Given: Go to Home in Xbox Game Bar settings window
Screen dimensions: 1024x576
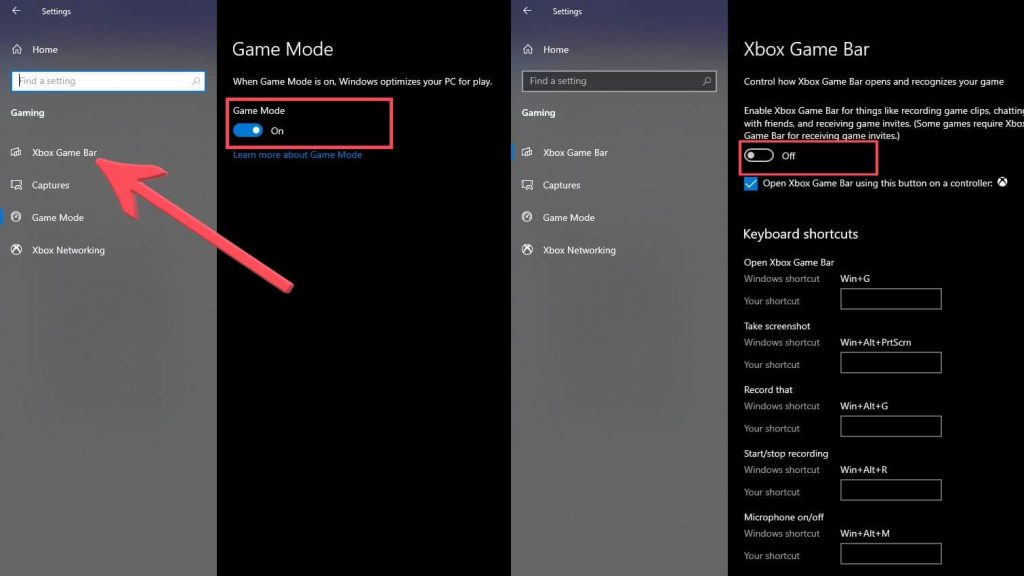Looking at the screenshot, I should [x=555, y=50].
